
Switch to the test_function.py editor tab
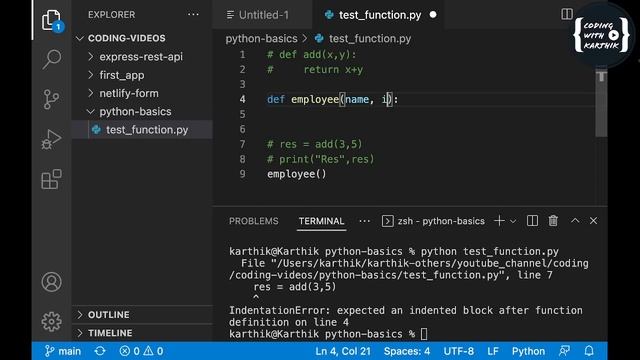tap(379, 15)
